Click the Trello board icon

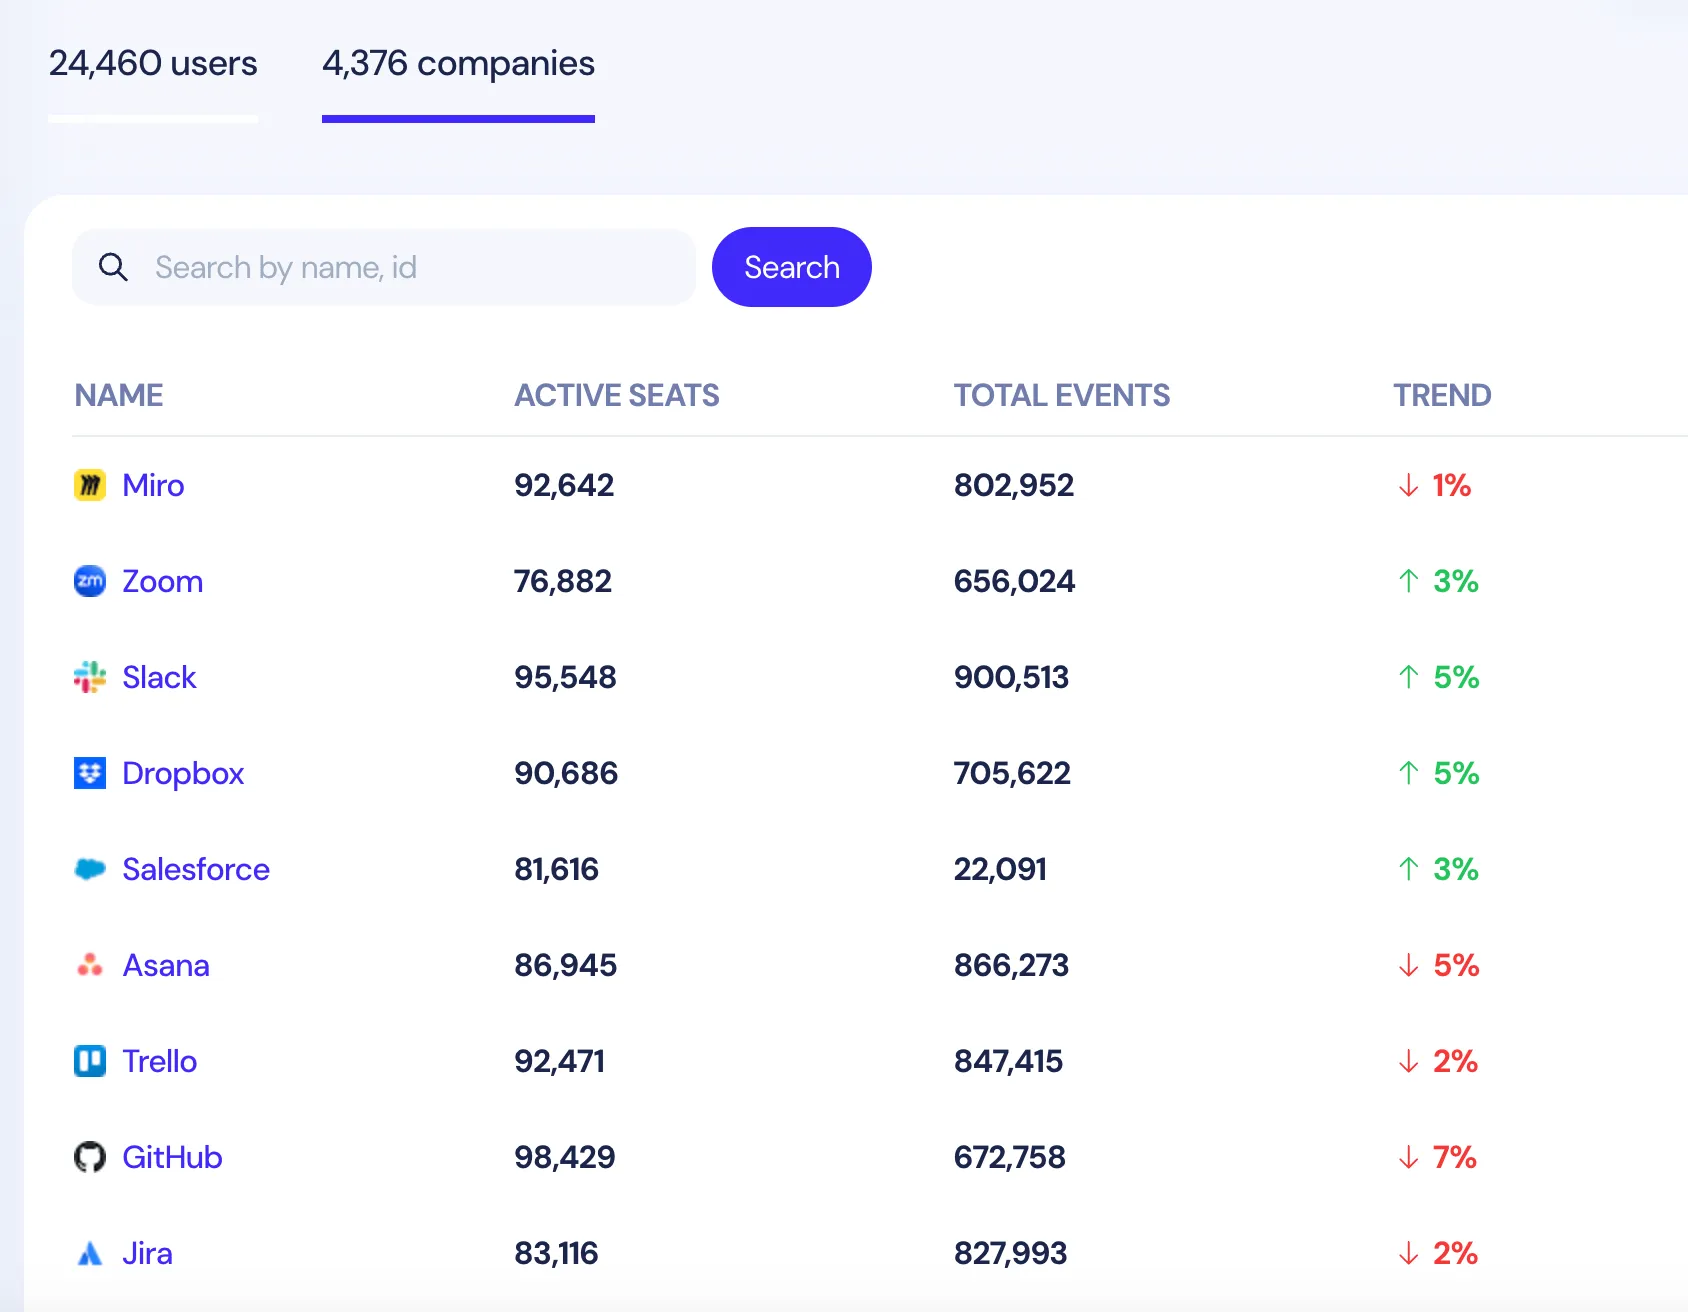[89, 1061]
